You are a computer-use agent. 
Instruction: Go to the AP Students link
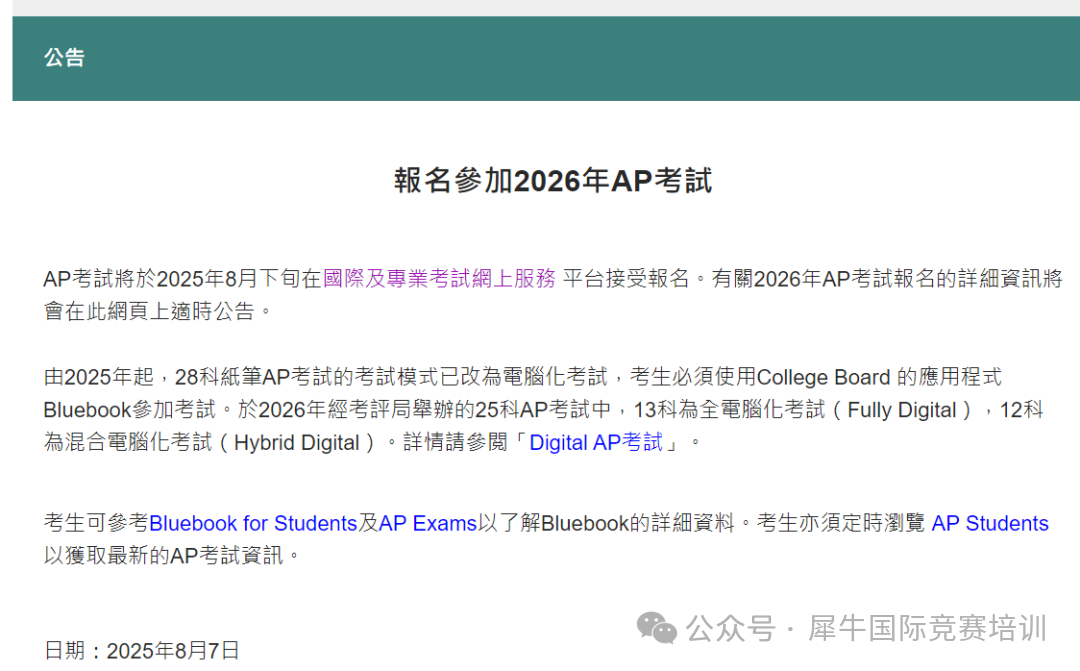[x=989, y=523]
